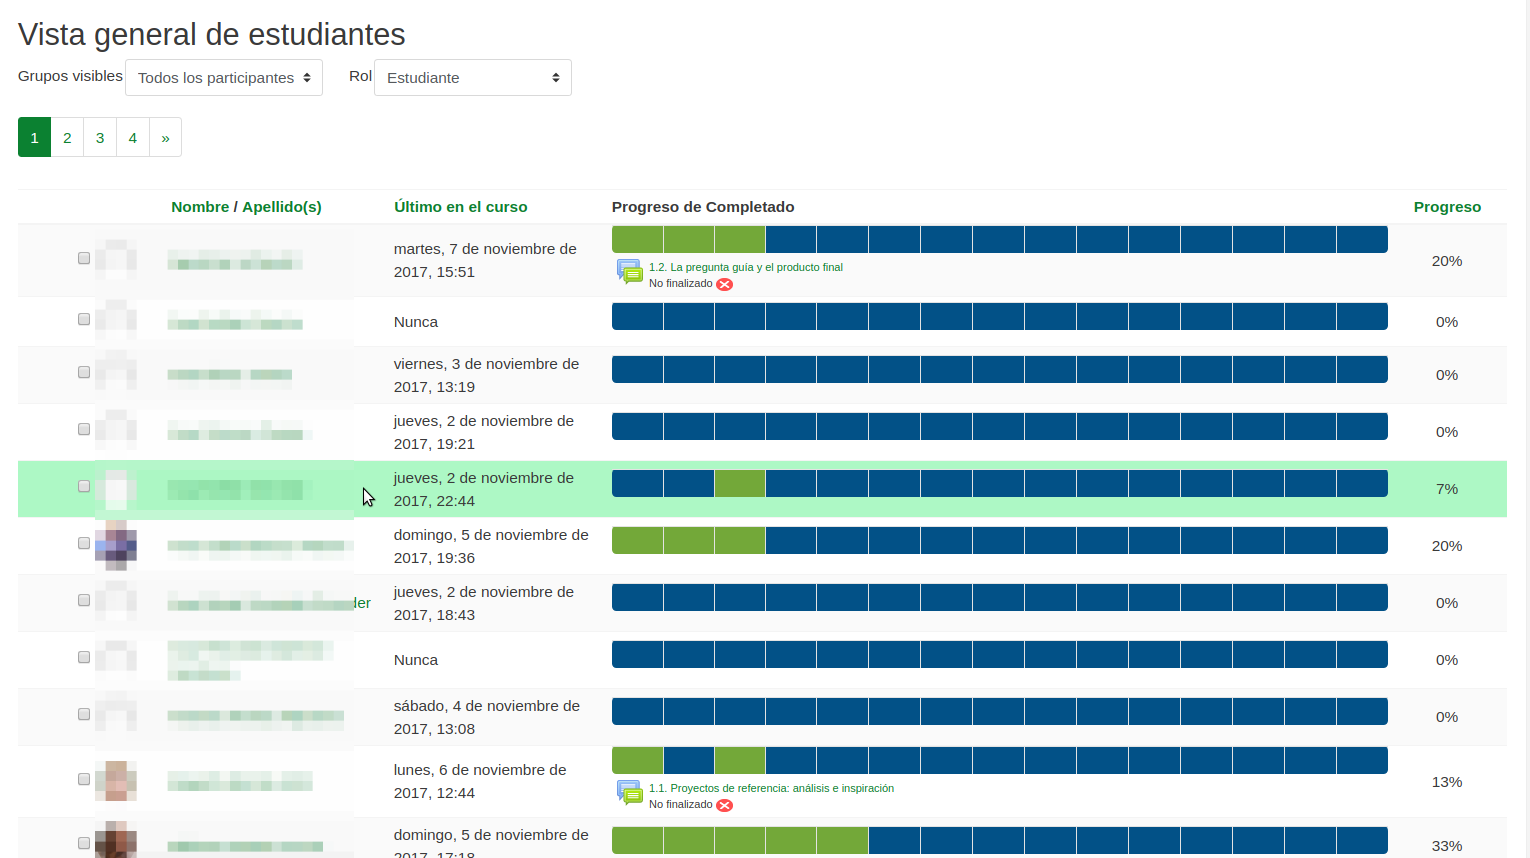1530x858 pixels.
Task: Click avatar in the highlighted 7% row
Action: pos(116,489)
